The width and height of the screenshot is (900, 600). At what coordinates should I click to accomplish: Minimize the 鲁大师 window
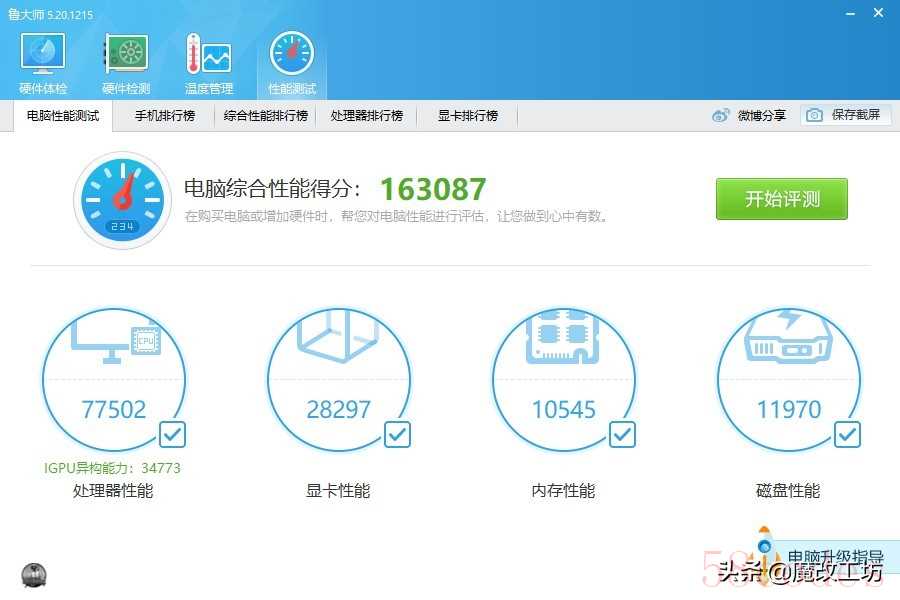coord(850,13)
